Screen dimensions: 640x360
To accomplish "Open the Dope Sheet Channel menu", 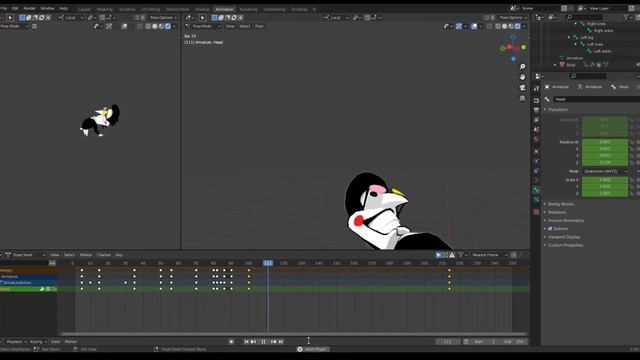I will pyautogui.click(x=104, y=255).
